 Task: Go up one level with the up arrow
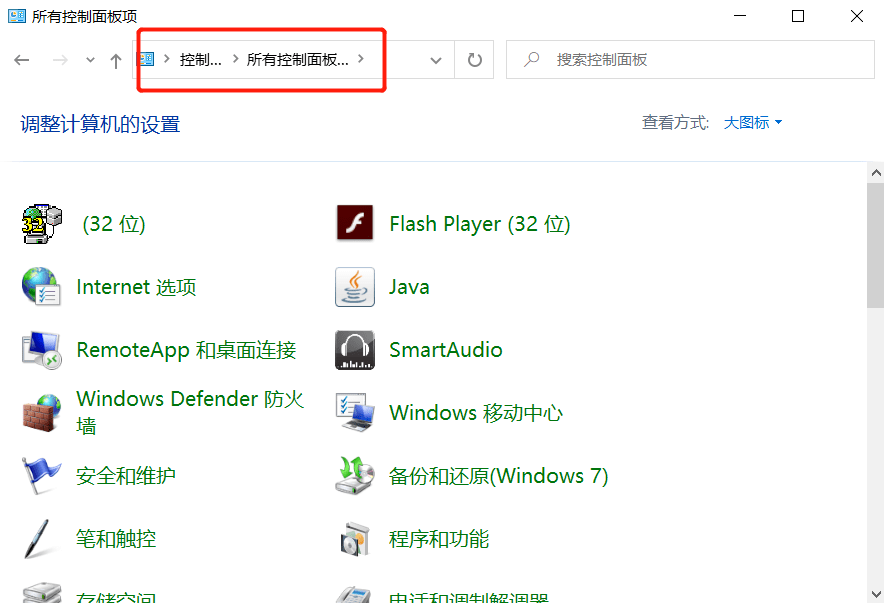click(x=116, y=60)
